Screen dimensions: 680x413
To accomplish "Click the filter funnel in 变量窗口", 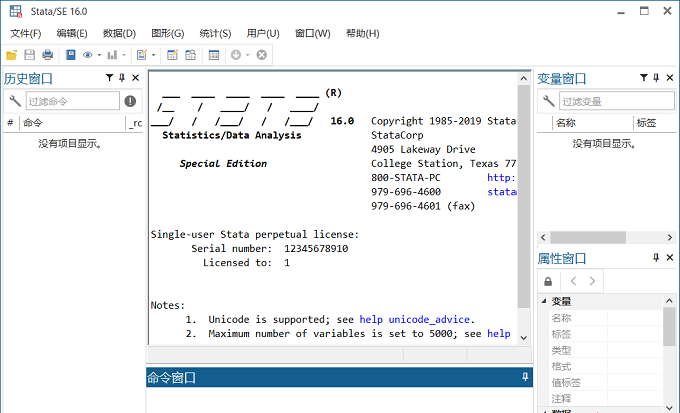I will click(x=644, y=78).
